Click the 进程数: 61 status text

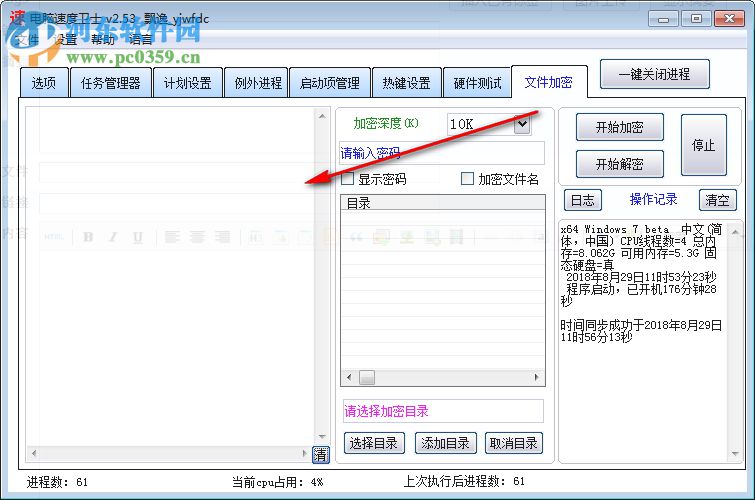[x=57, y=482]
